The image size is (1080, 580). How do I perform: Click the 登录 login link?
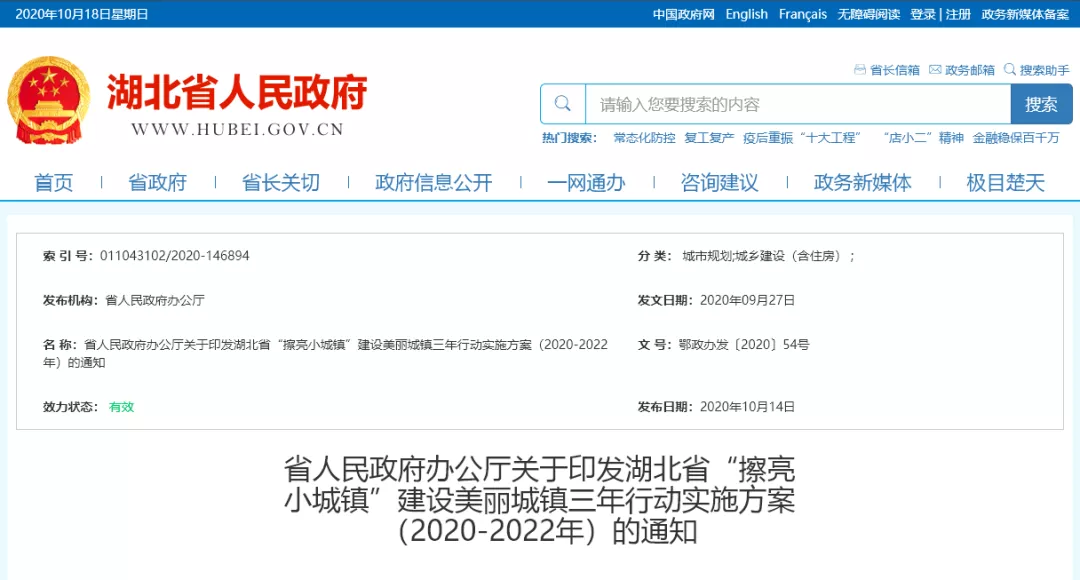click(x=922, y=14)
